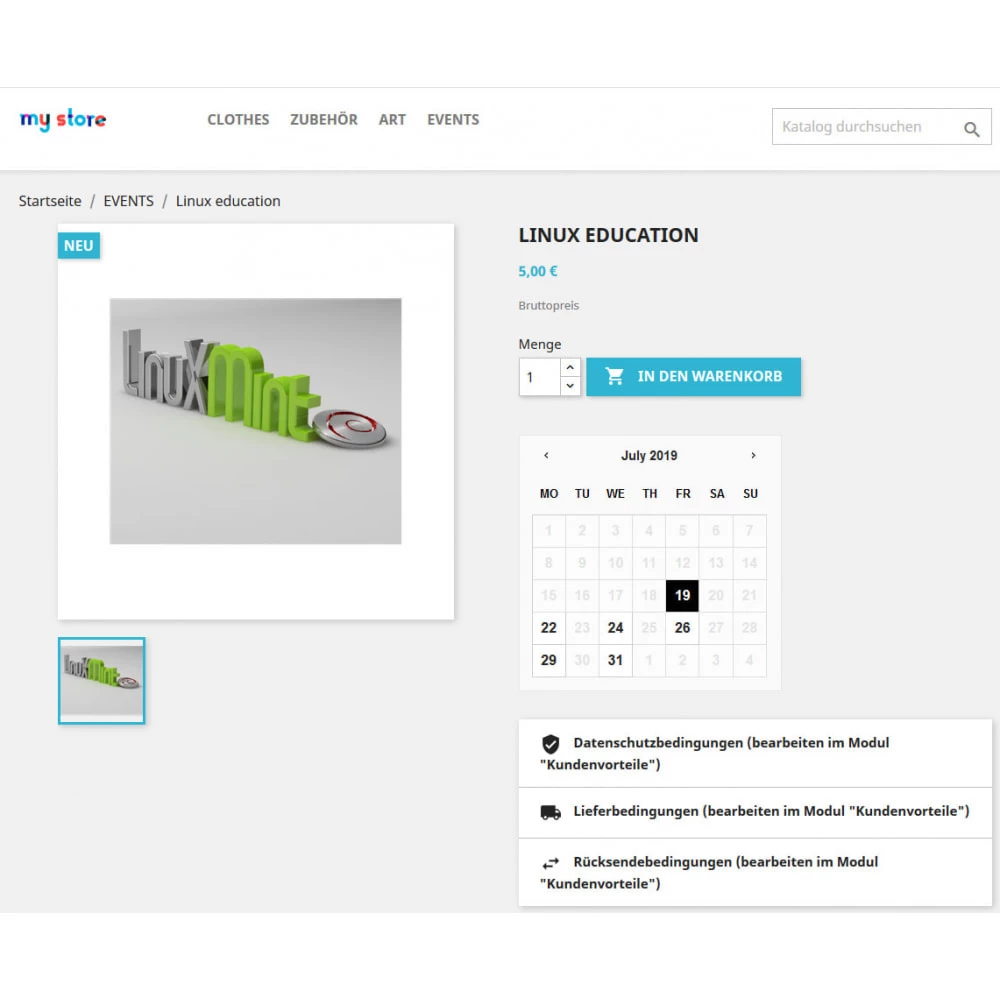
Task: Click the July 2019 month title
Action: (649, 455)
